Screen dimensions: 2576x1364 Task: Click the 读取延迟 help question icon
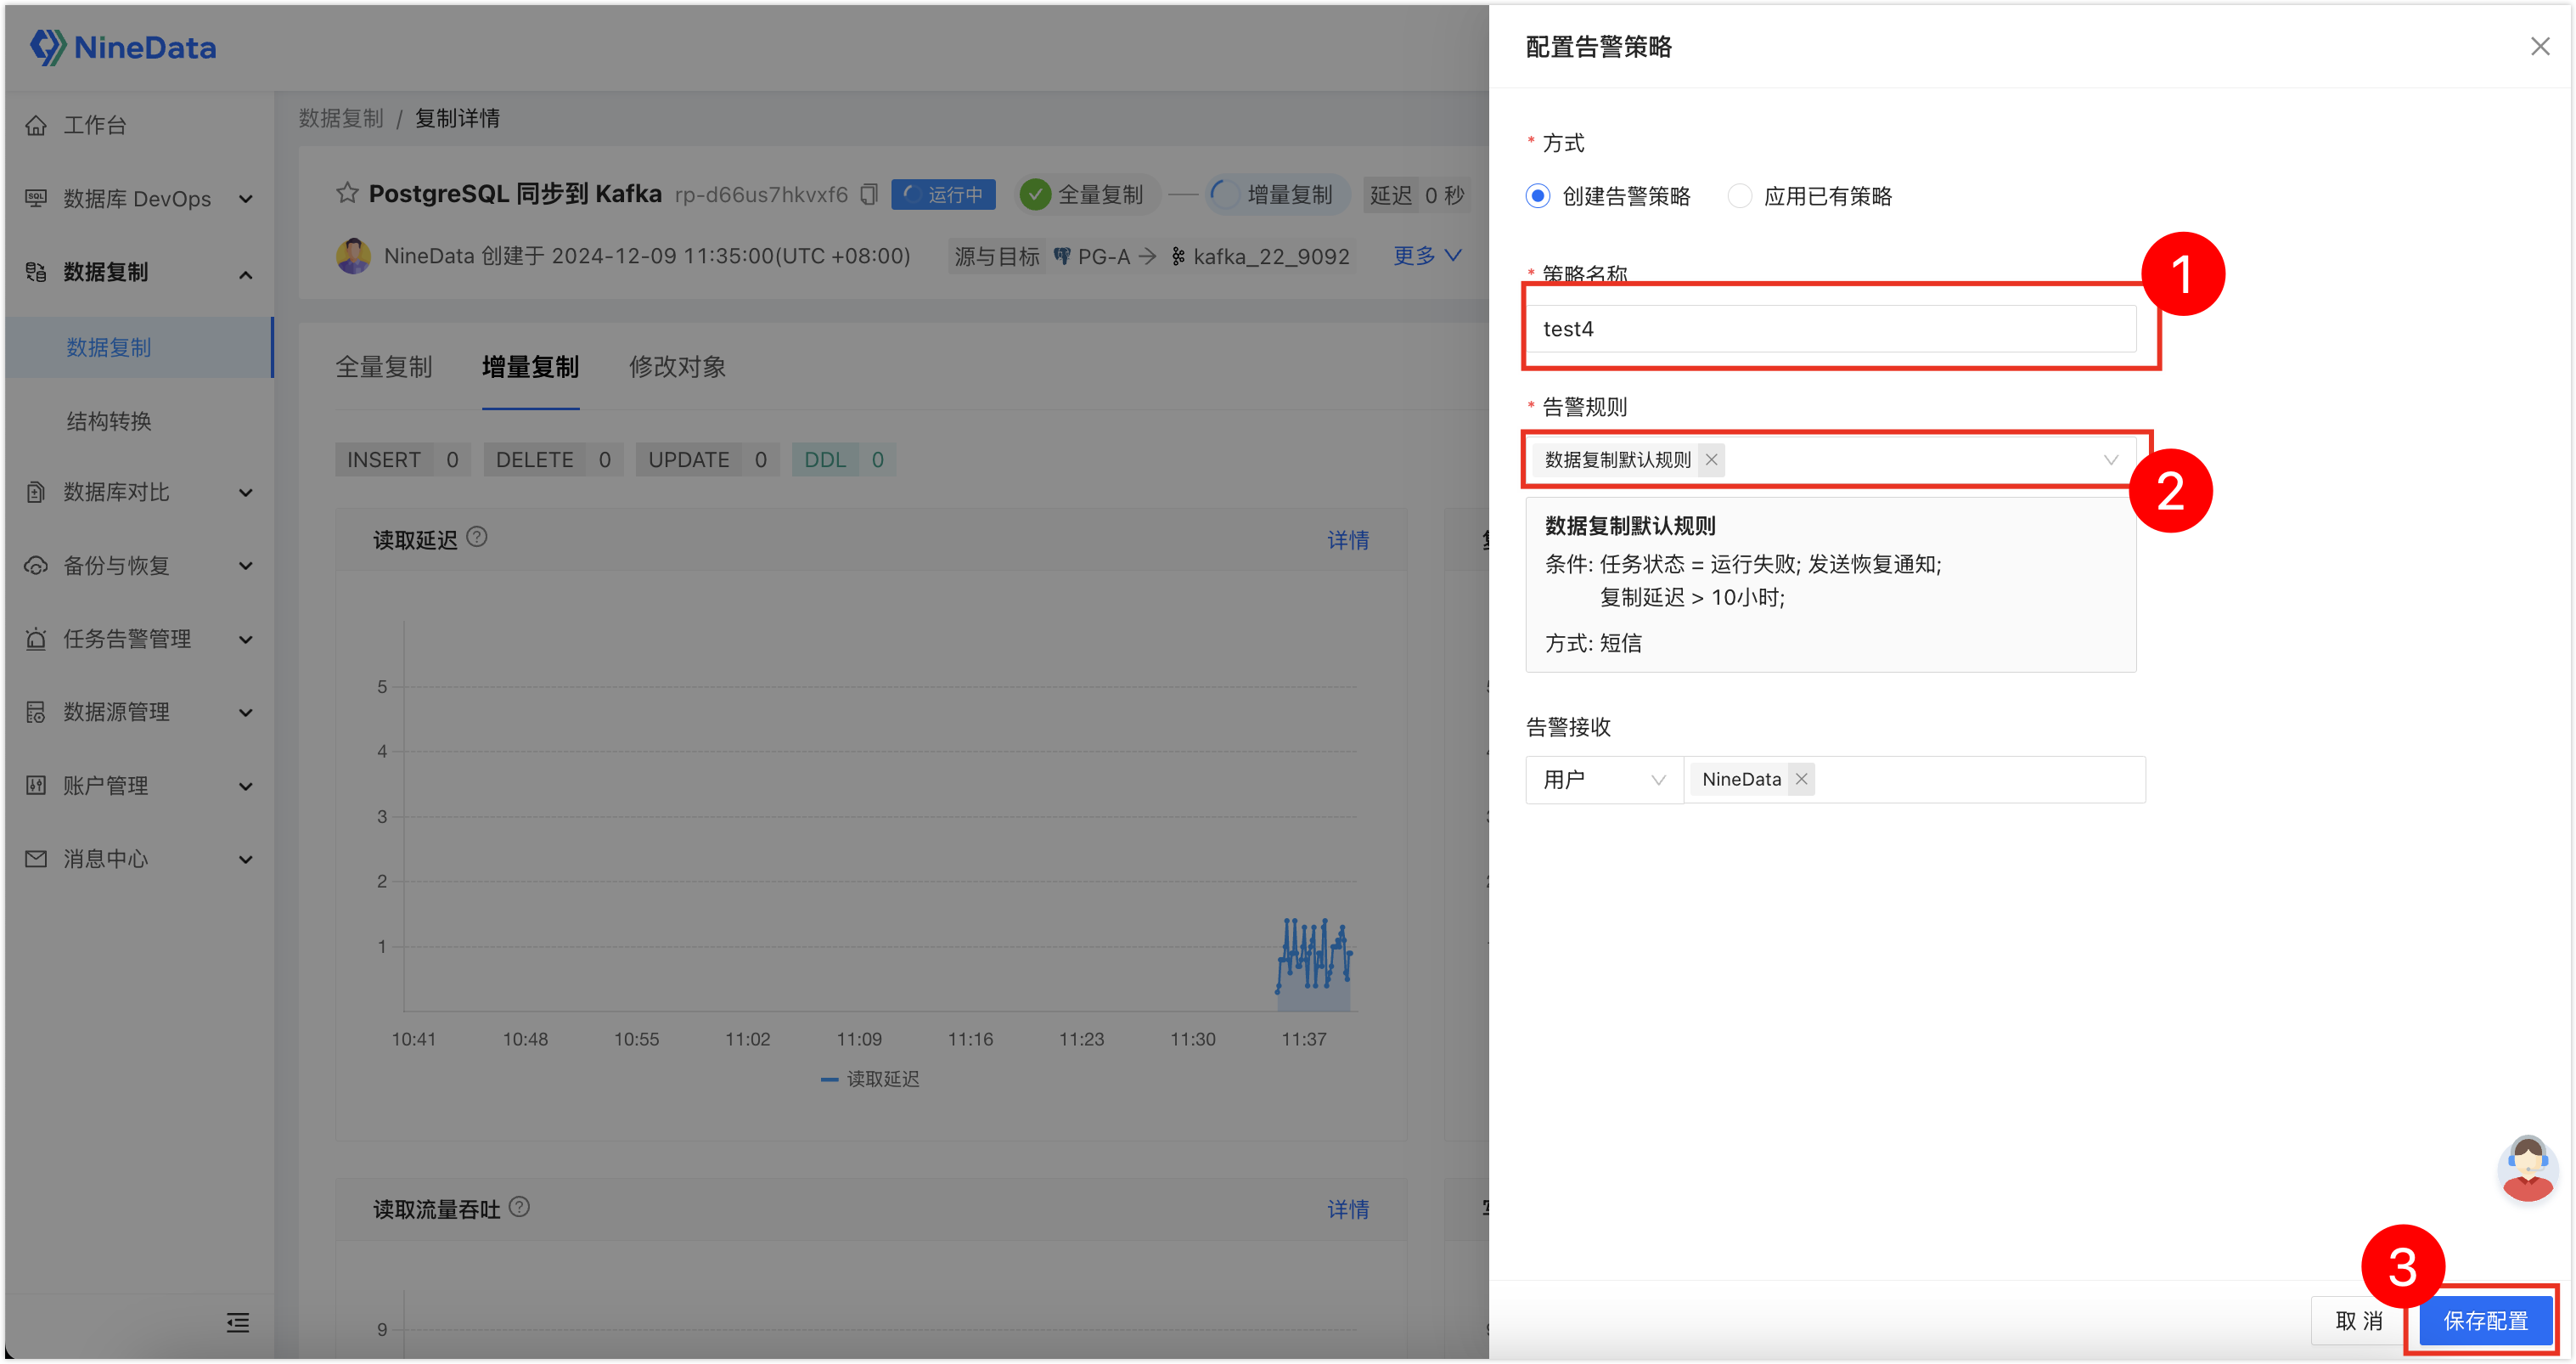coord(478,537)
